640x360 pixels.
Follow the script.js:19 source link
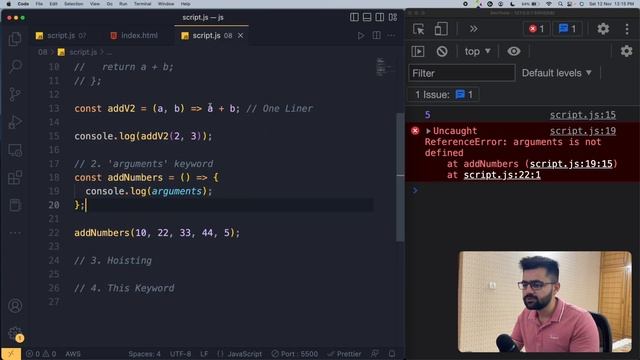(x=582, y=131)
